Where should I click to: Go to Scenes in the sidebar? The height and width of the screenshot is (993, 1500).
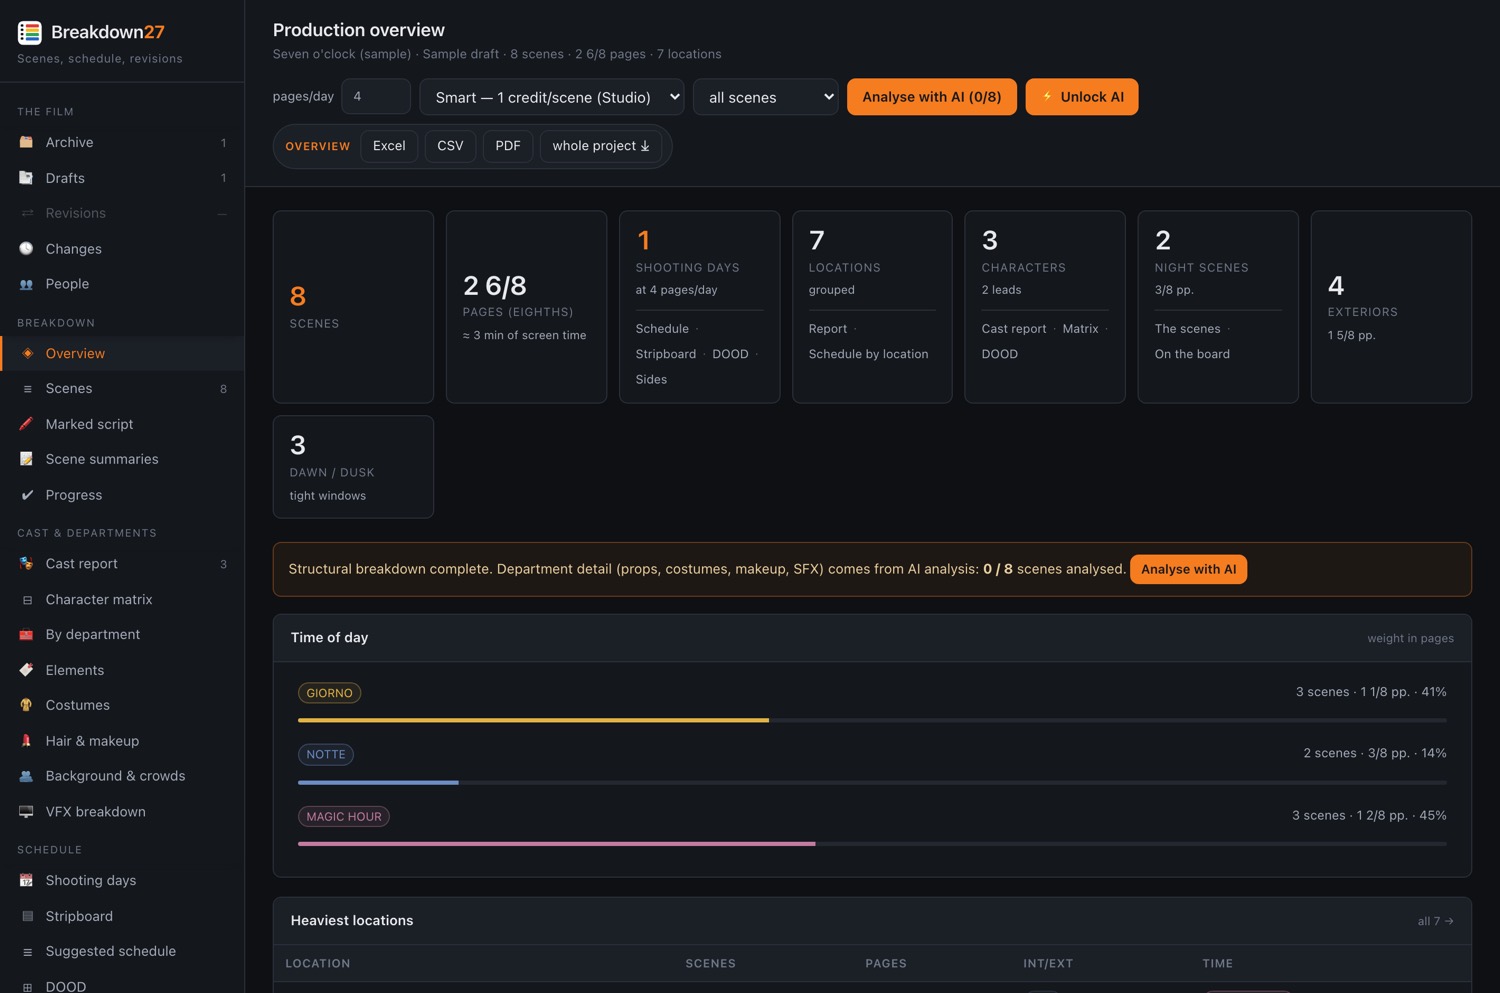[122, 388]
